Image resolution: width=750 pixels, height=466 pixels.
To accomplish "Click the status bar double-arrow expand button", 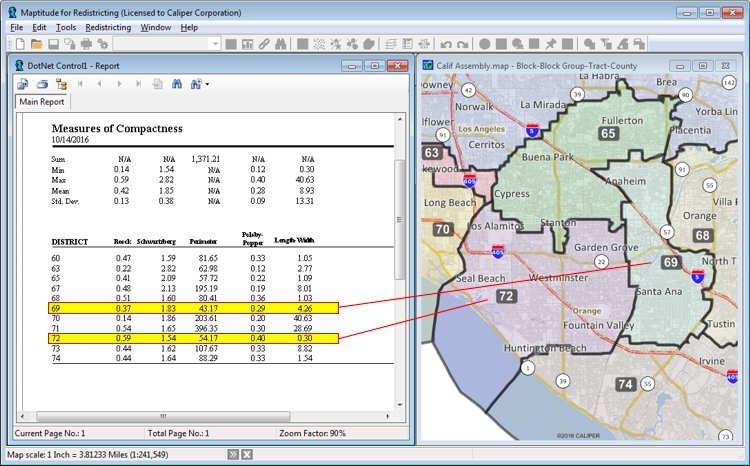I will click(x=232, y=454).
